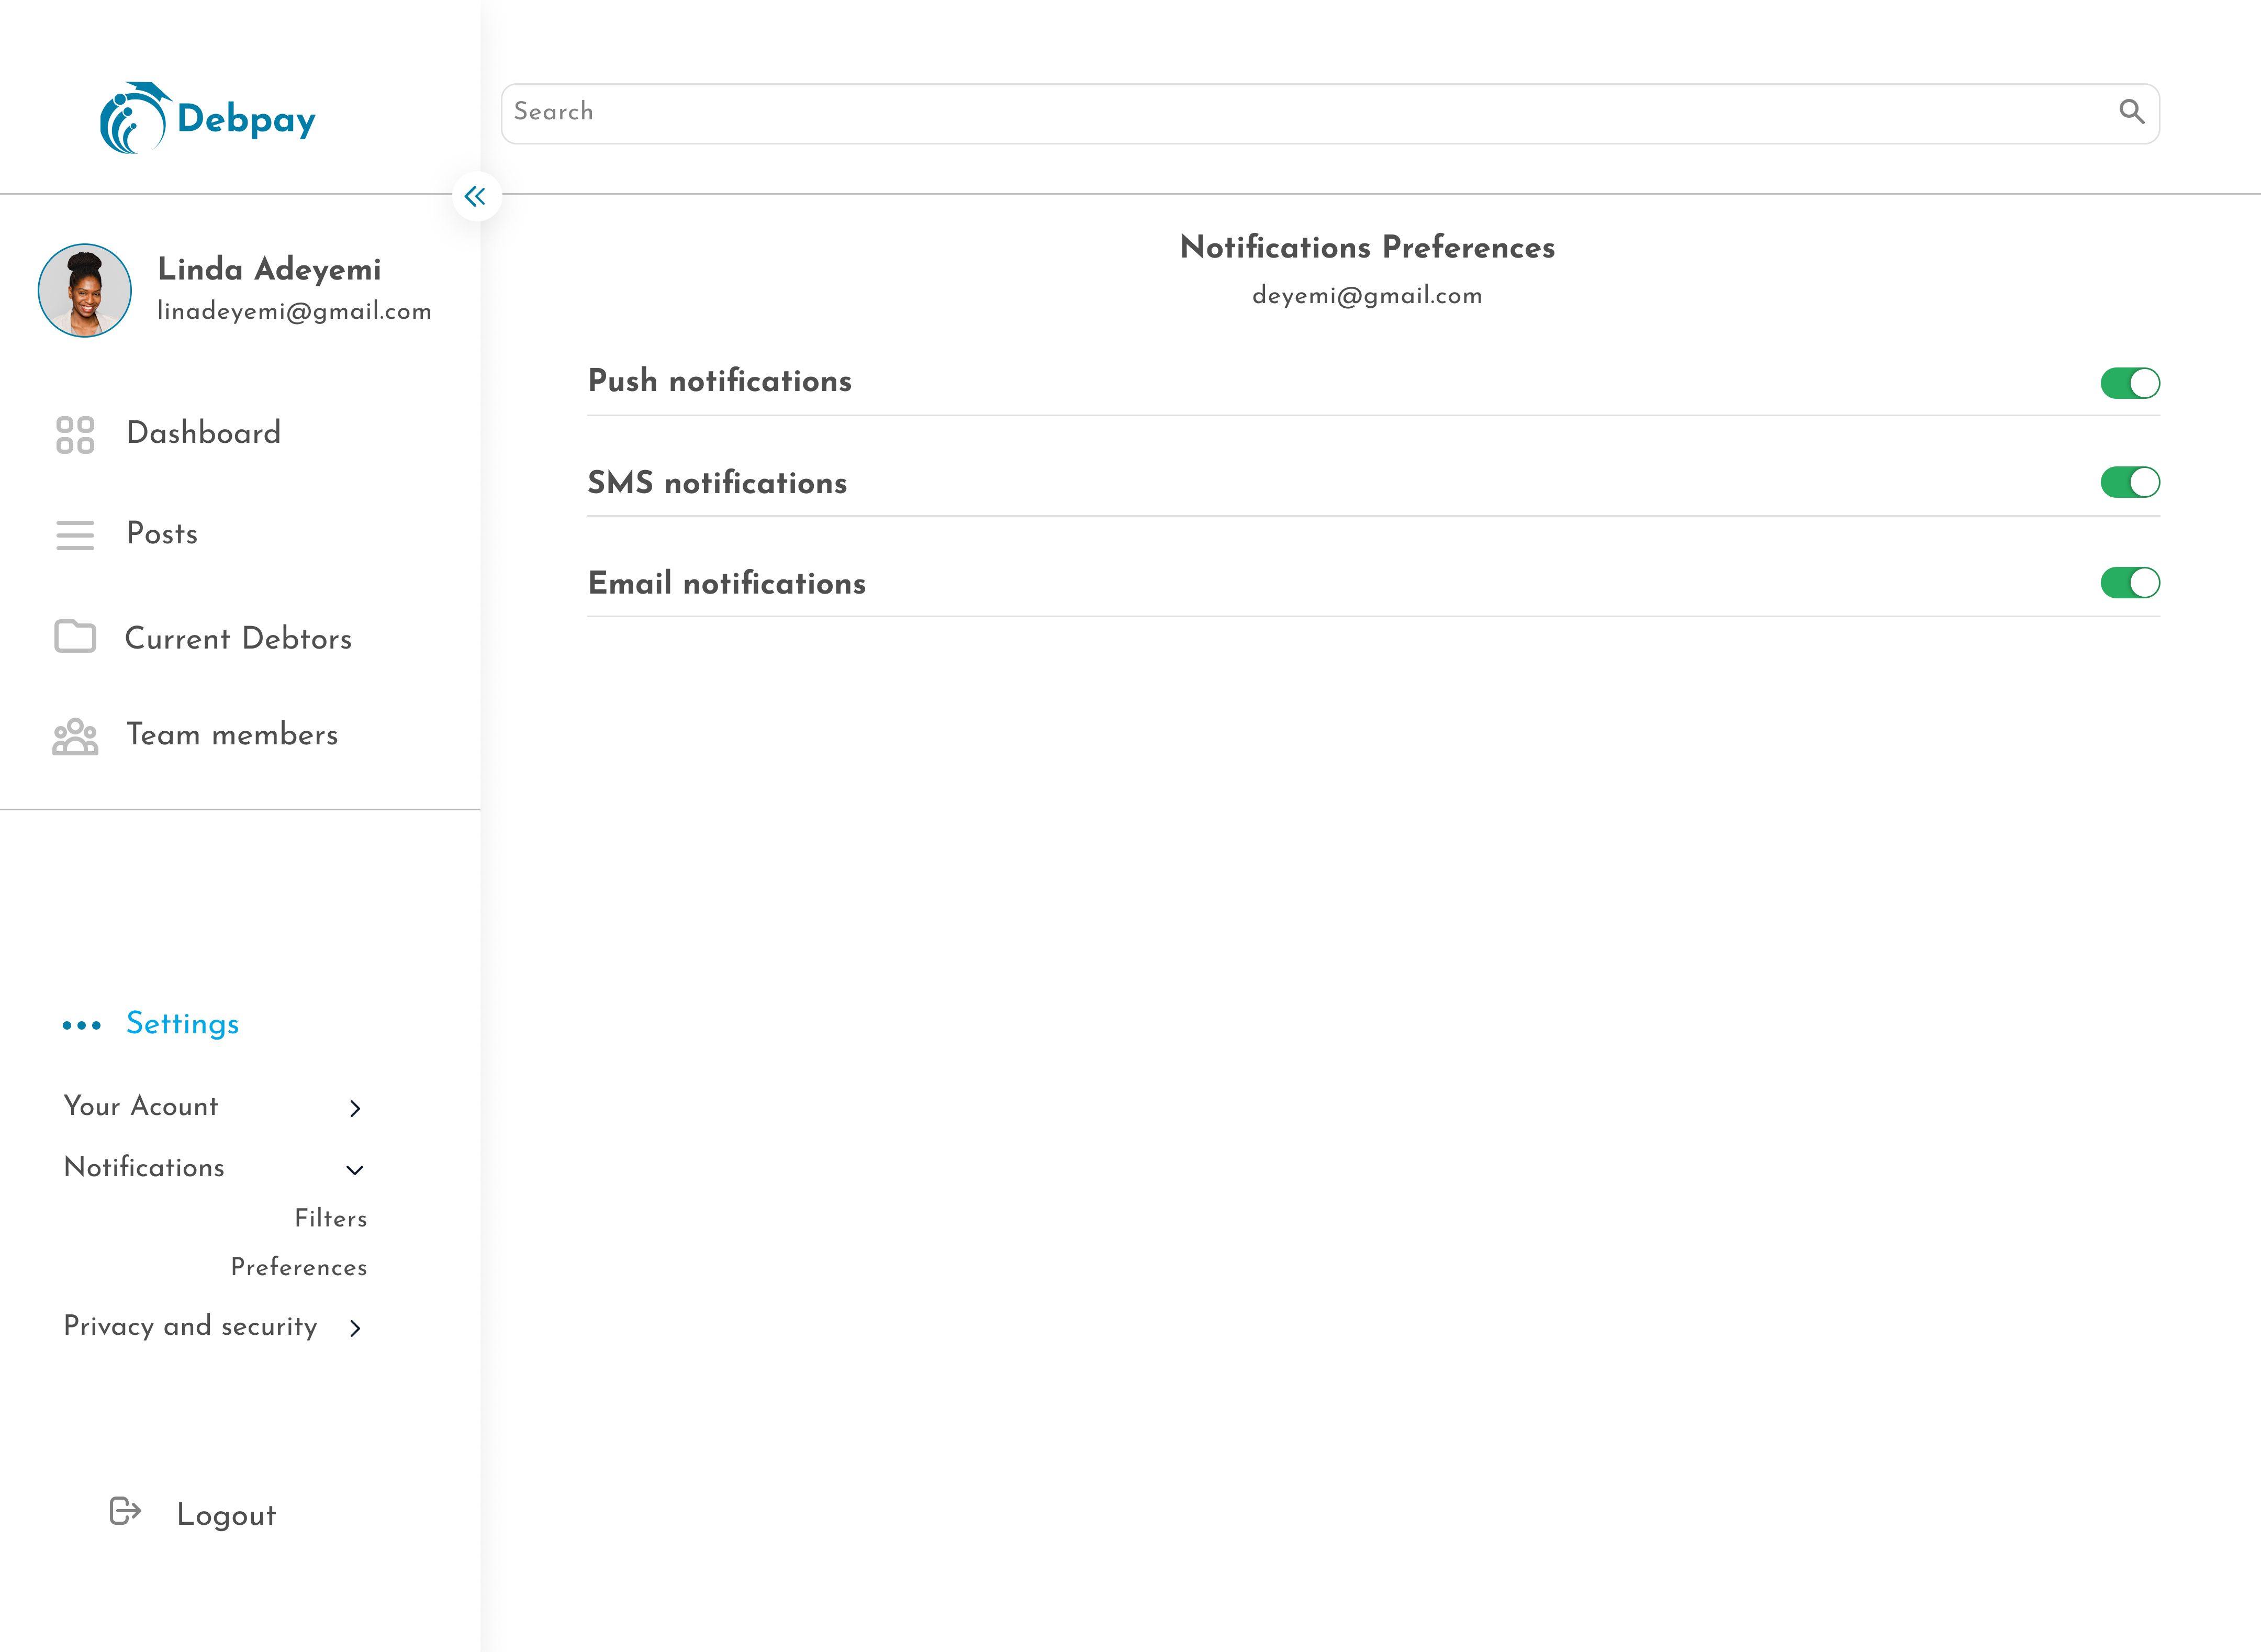Select the Dashboard grid icon

[x=74, y=435]
